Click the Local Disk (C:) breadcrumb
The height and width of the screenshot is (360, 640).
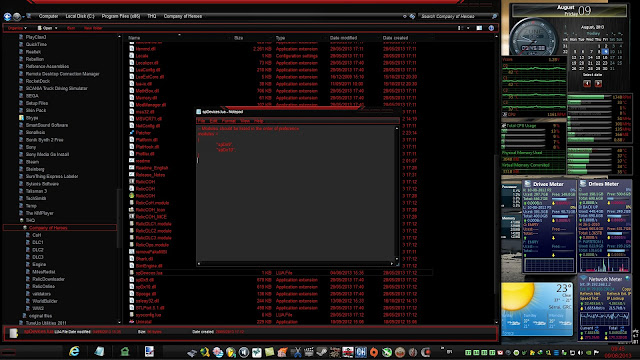pos(80,16)
